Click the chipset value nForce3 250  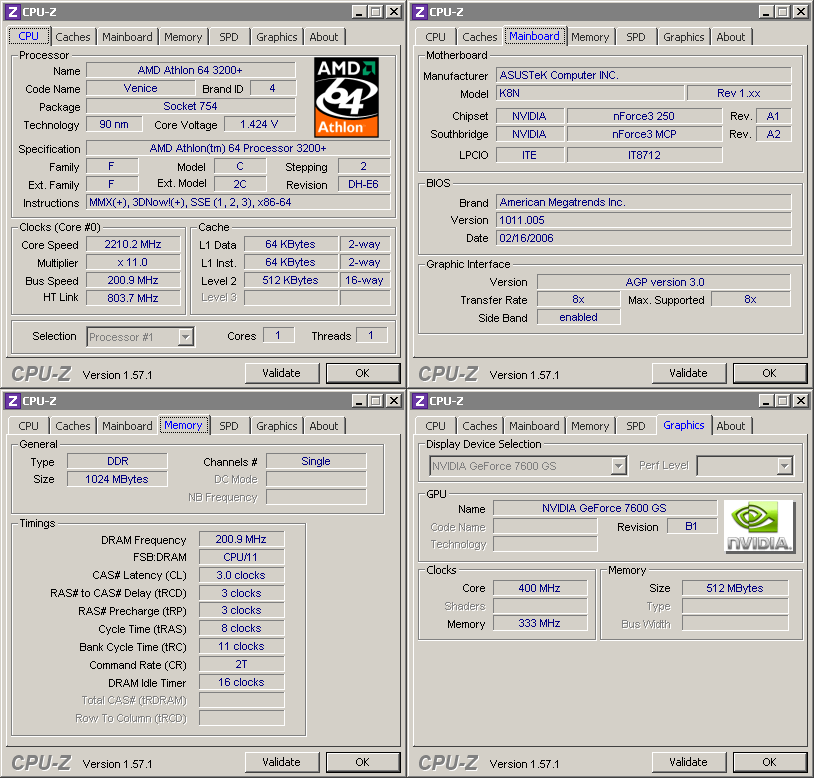pos(644,116)
